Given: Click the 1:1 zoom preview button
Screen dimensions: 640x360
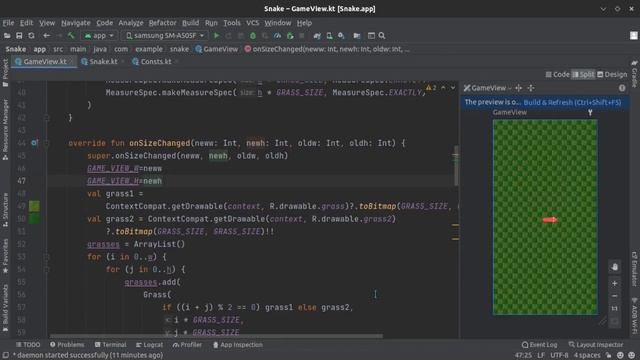Looking at the screenshot, I should point(614,309).
